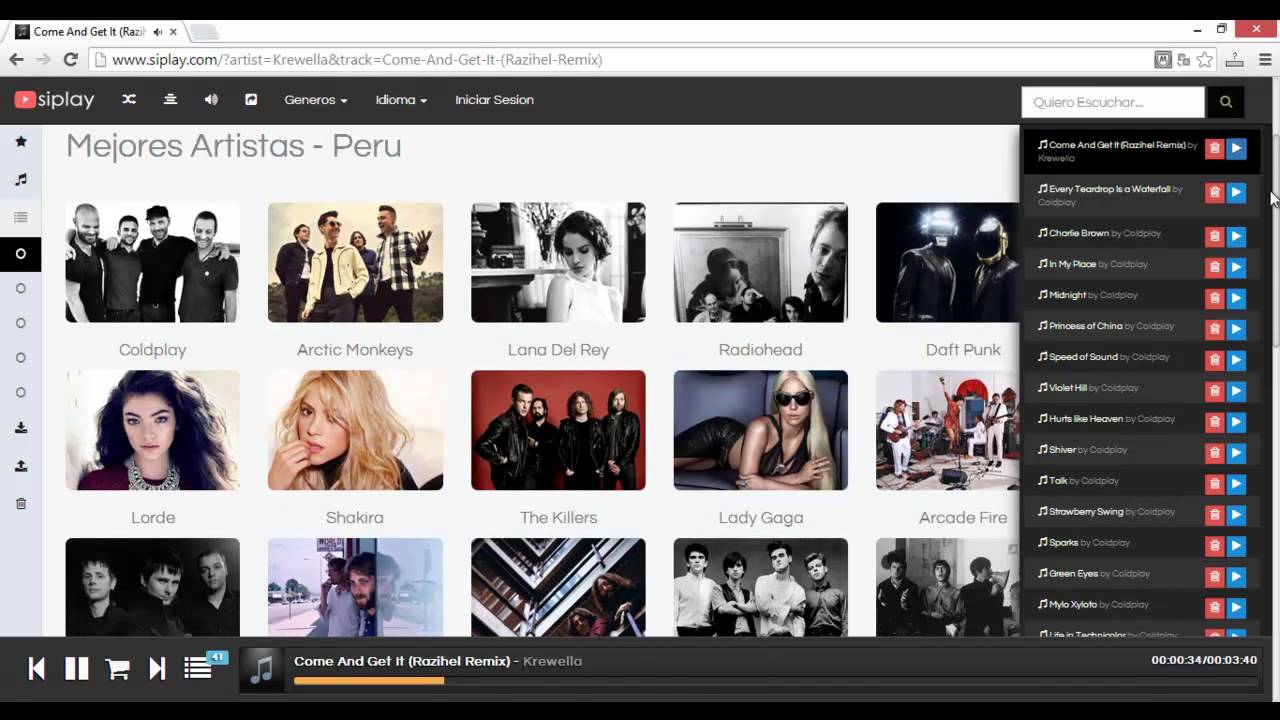Open the Generos dropdown
This screenshot has width=1280, height=720.
pos(316,100)
